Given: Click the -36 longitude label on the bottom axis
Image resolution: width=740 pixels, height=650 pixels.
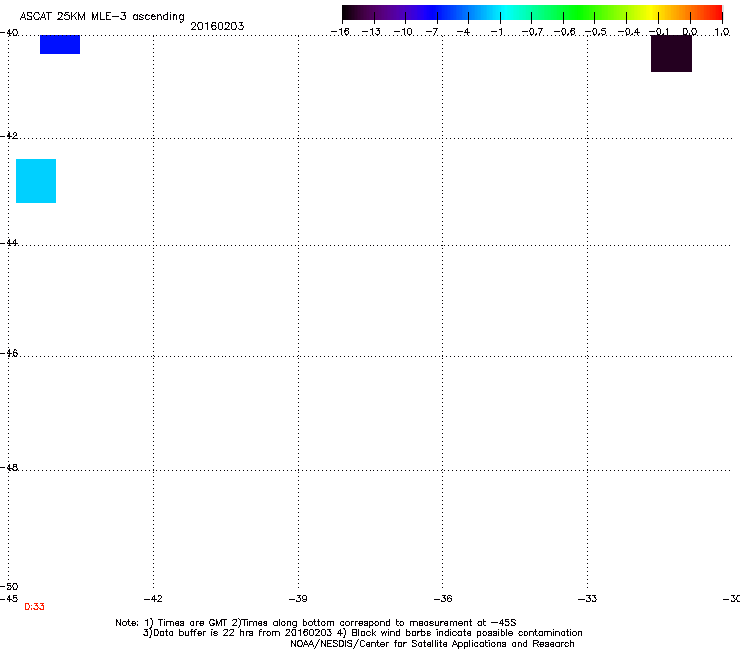Looking at the screenshot, I should tap(443, 599).
